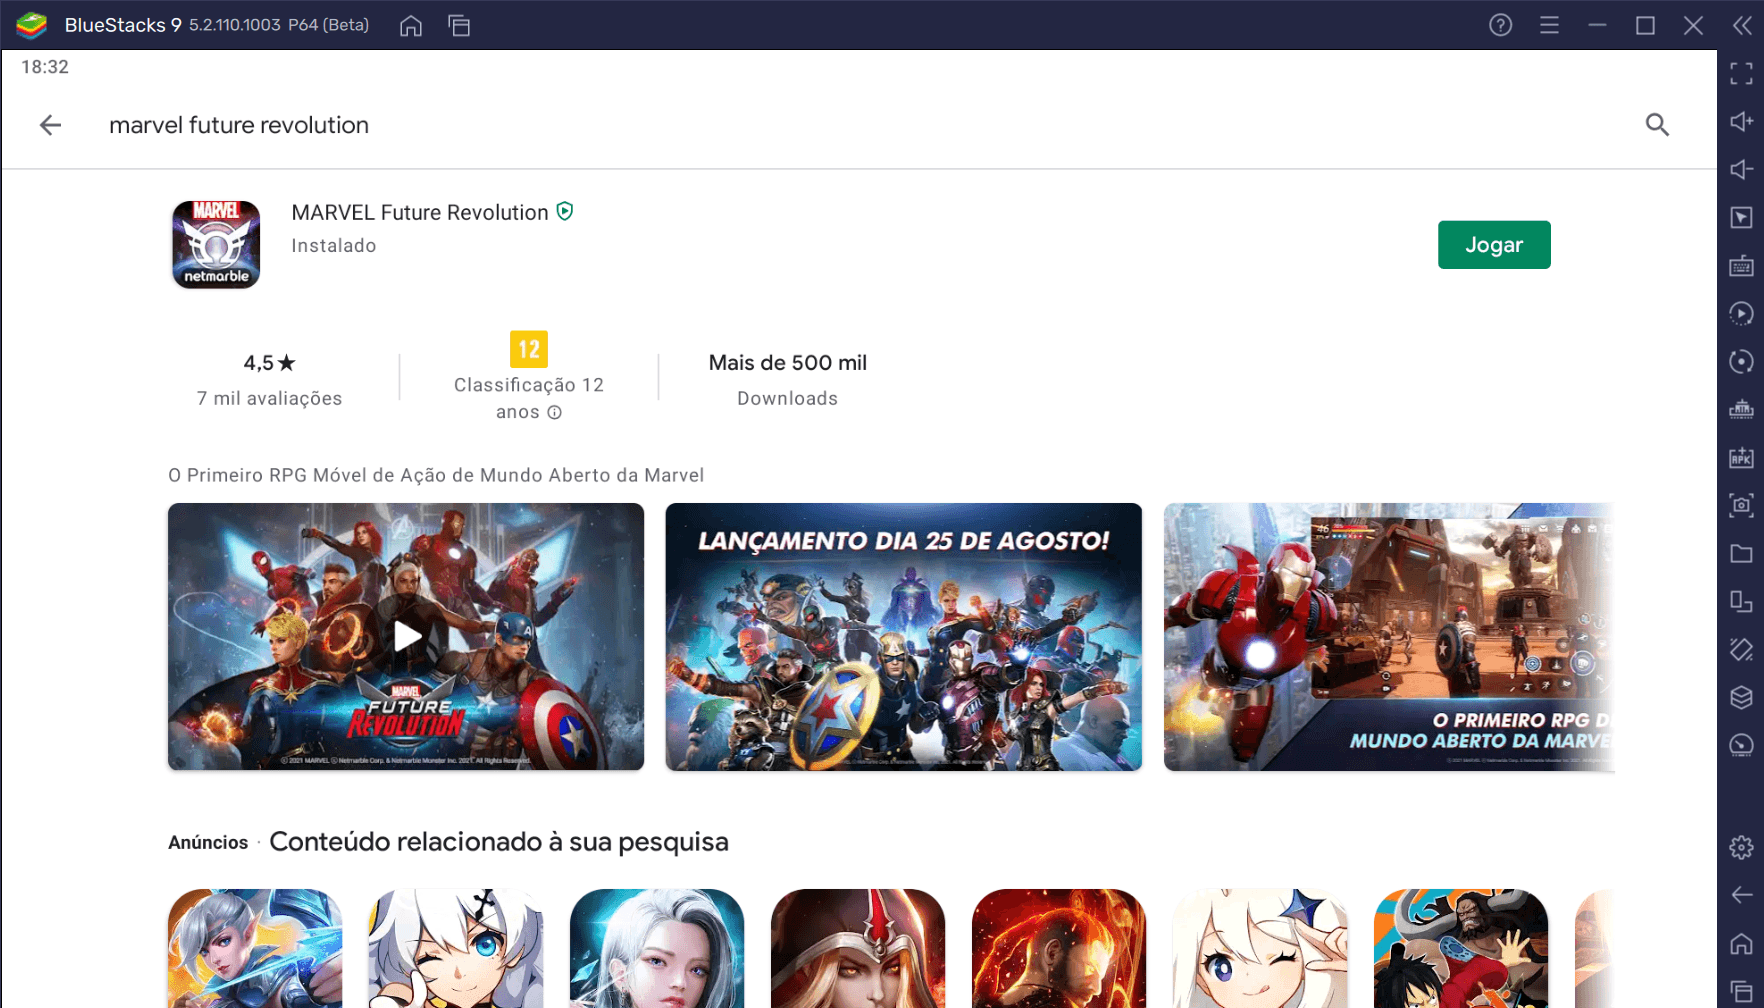Open the Iron Man gameplay screenshot

coord(1389,636)
